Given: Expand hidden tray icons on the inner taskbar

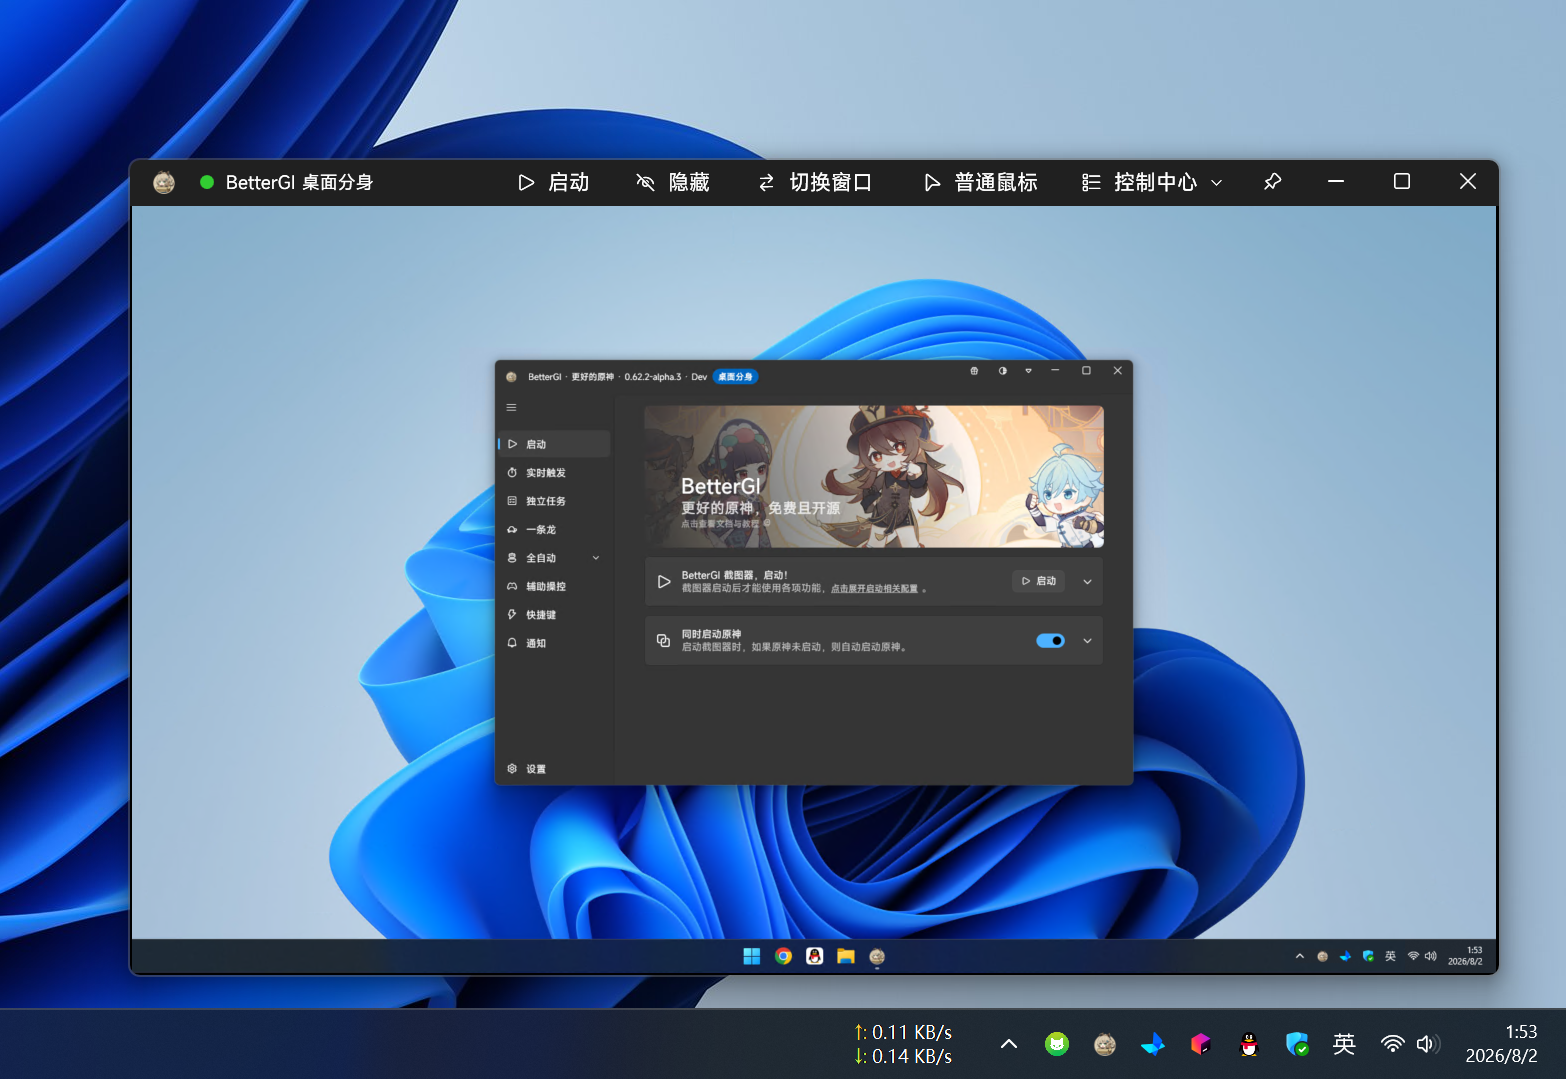Looking at the screenshot, I should (x=1300, y=957).
